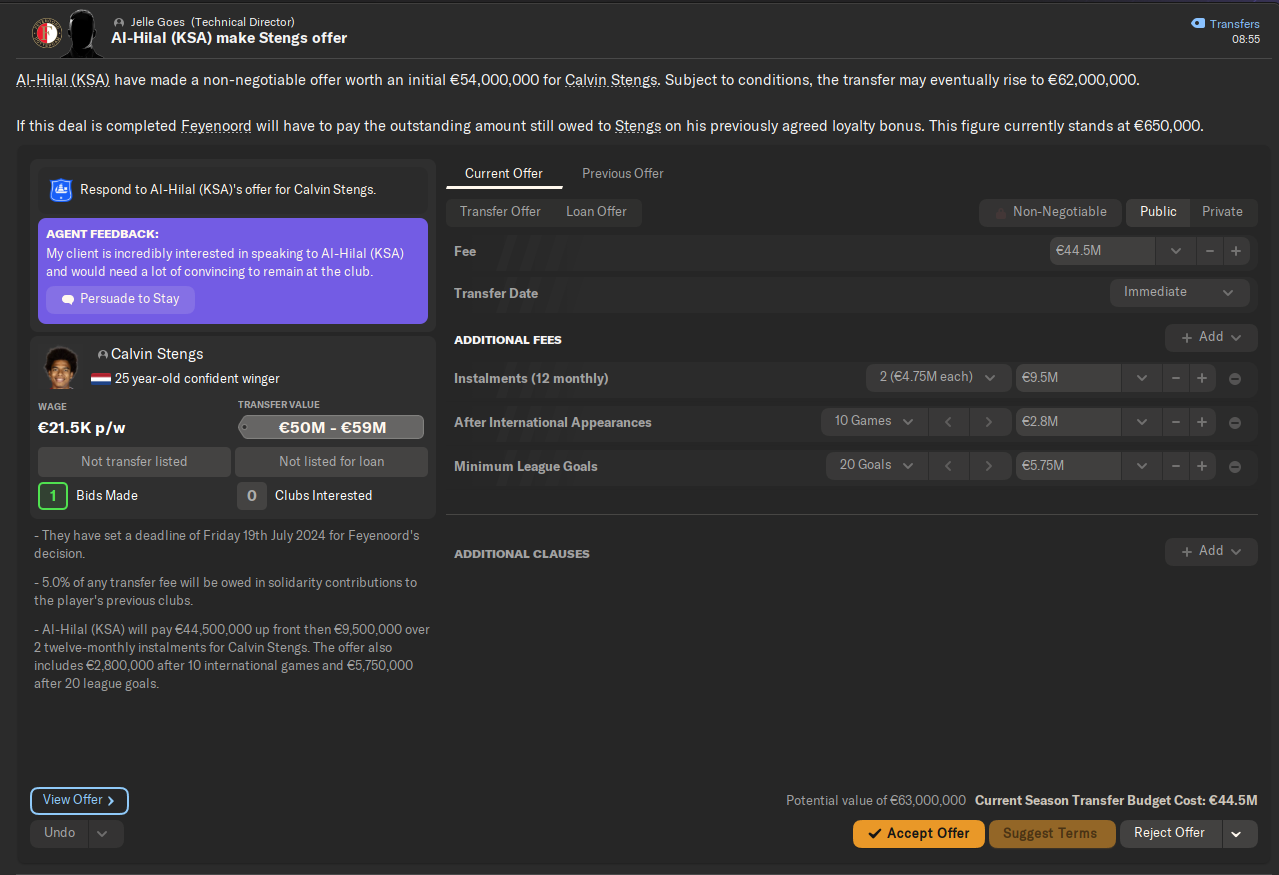The image size is (1279, 875).
Task: Open the instalments count dropdown showing 2
Action: (937, 378)
